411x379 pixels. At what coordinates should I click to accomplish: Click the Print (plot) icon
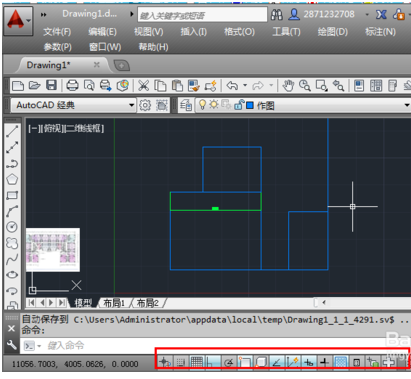[72, 85]
